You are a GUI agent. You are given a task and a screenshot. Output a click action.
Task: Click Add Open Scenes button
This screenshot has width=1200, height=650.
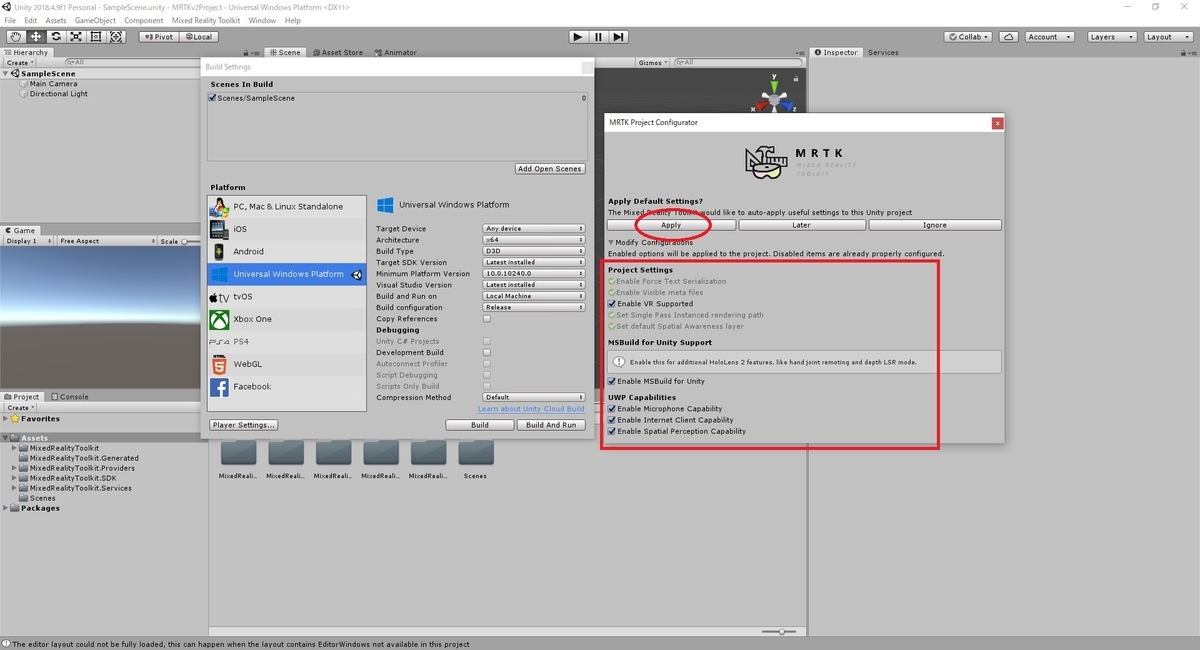[550, 169]
